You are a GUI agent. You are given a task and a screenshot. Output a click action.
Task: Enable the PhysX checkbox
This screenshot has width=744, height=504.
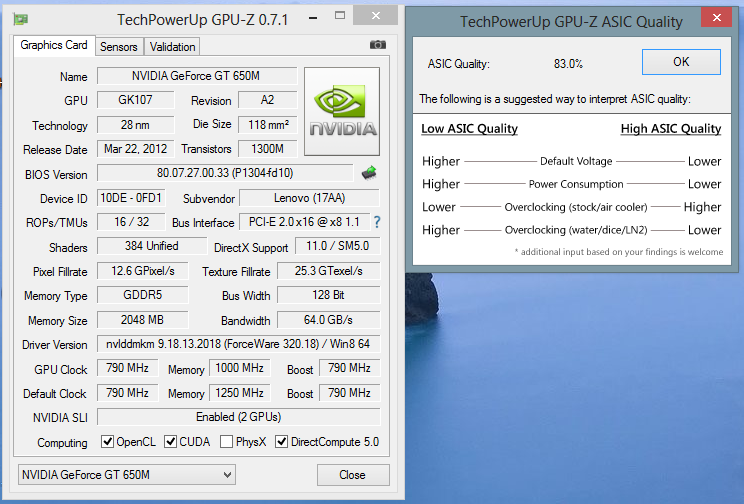pos(227,442)
